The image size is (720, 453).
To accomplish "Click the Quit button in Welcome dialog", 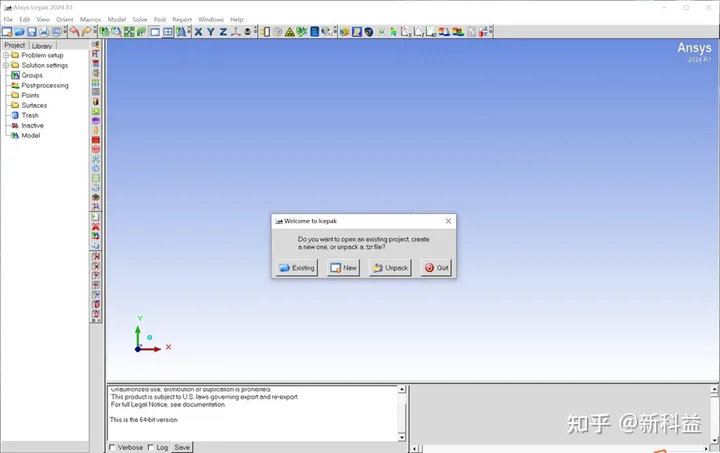I will [x=436, y=268].
